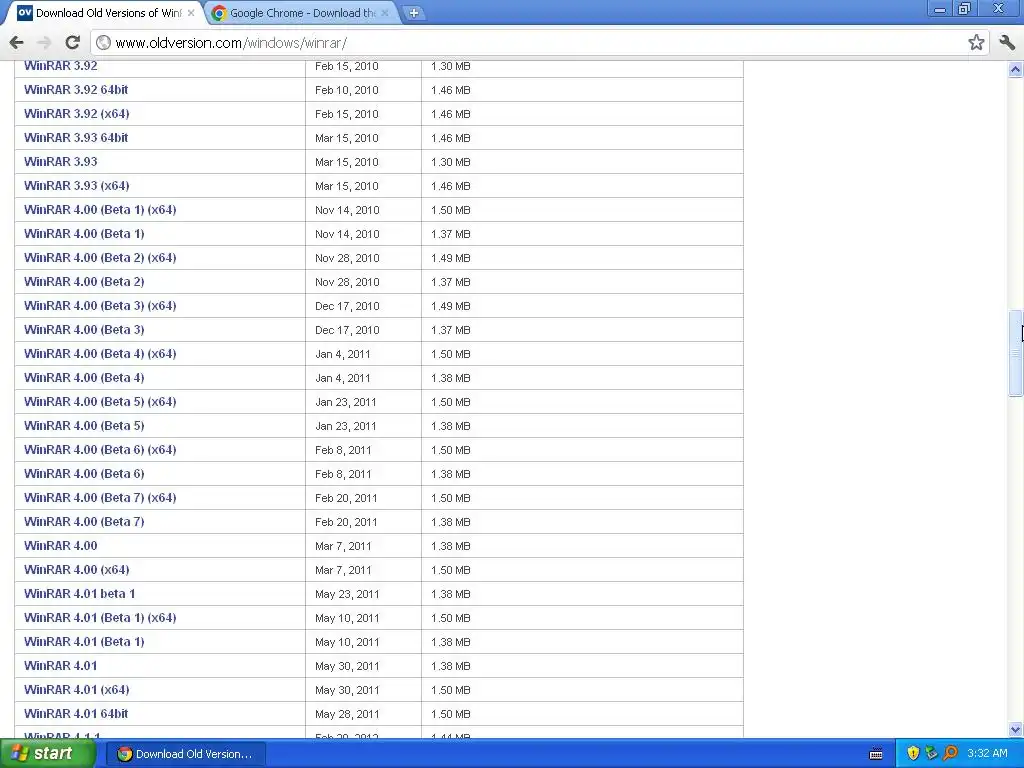1024x768 pixels.
Task: Open WinRAR 3.92 (x64) link
Action: point(76,114)
